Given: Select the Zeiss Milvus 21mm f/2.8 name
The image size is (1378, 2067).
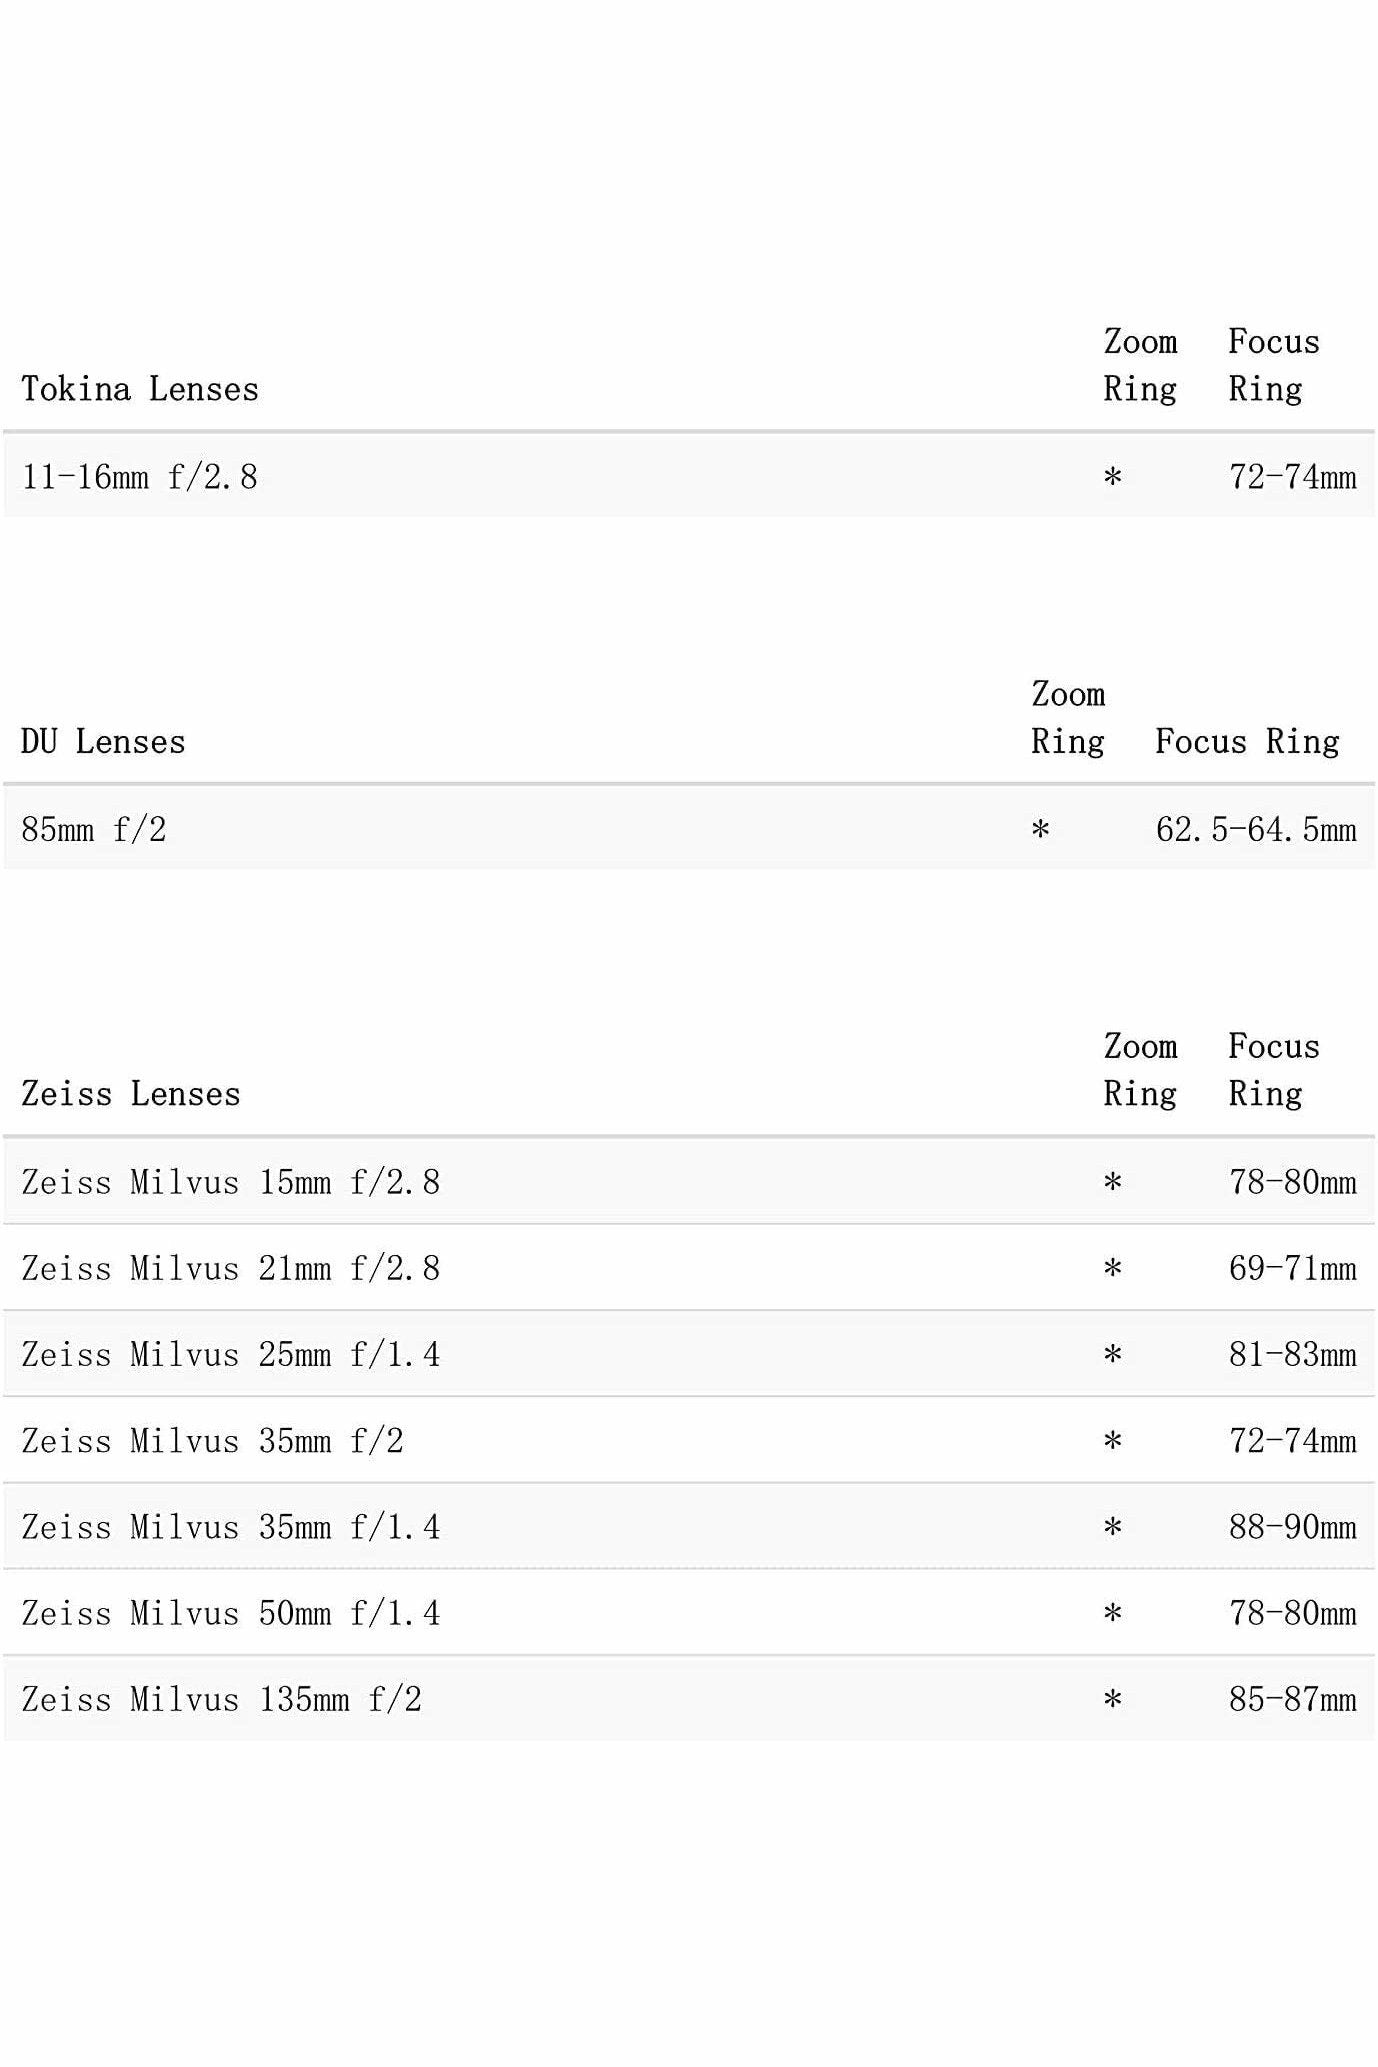Looking at the screenshot, I should 230,1269.
